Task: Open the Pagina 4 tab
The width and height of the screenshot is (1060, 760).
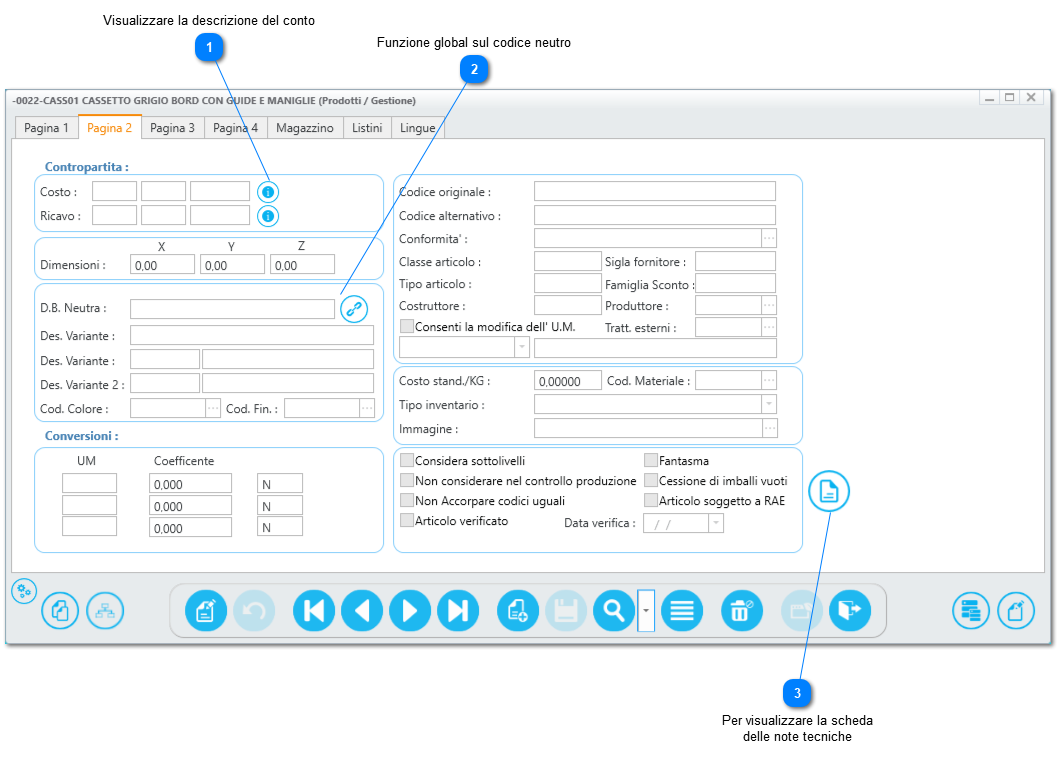Action: [x=235, y=128]
